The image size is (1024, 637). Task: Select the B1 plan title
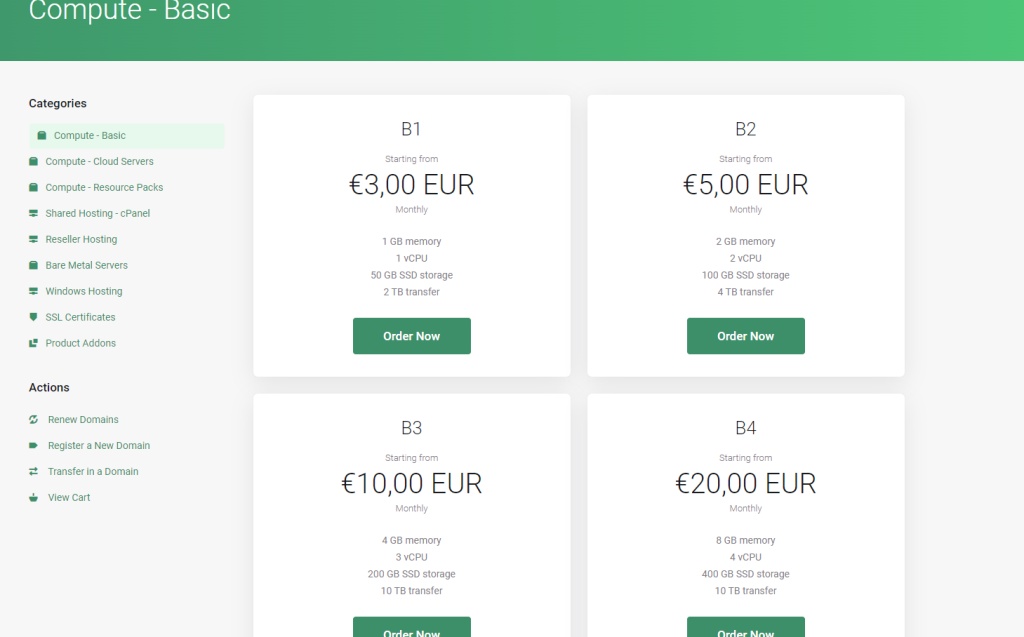tap(411, 129)
